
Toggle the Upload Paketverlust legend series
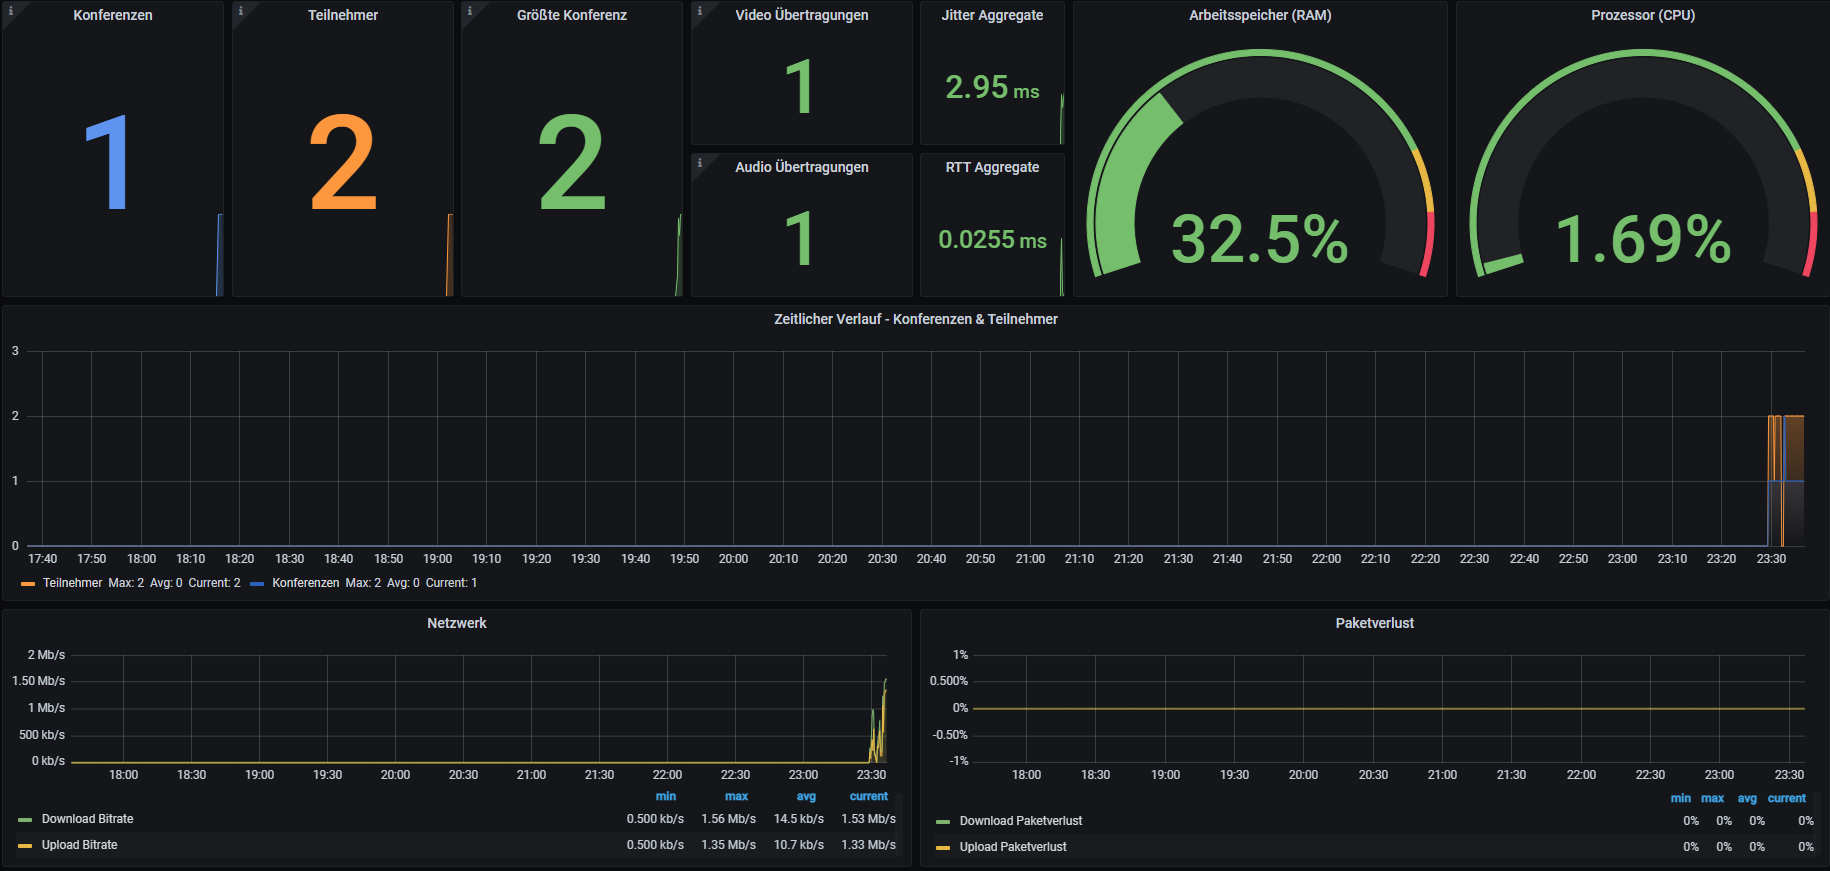pyautogui.click(x=1013, y=847)
